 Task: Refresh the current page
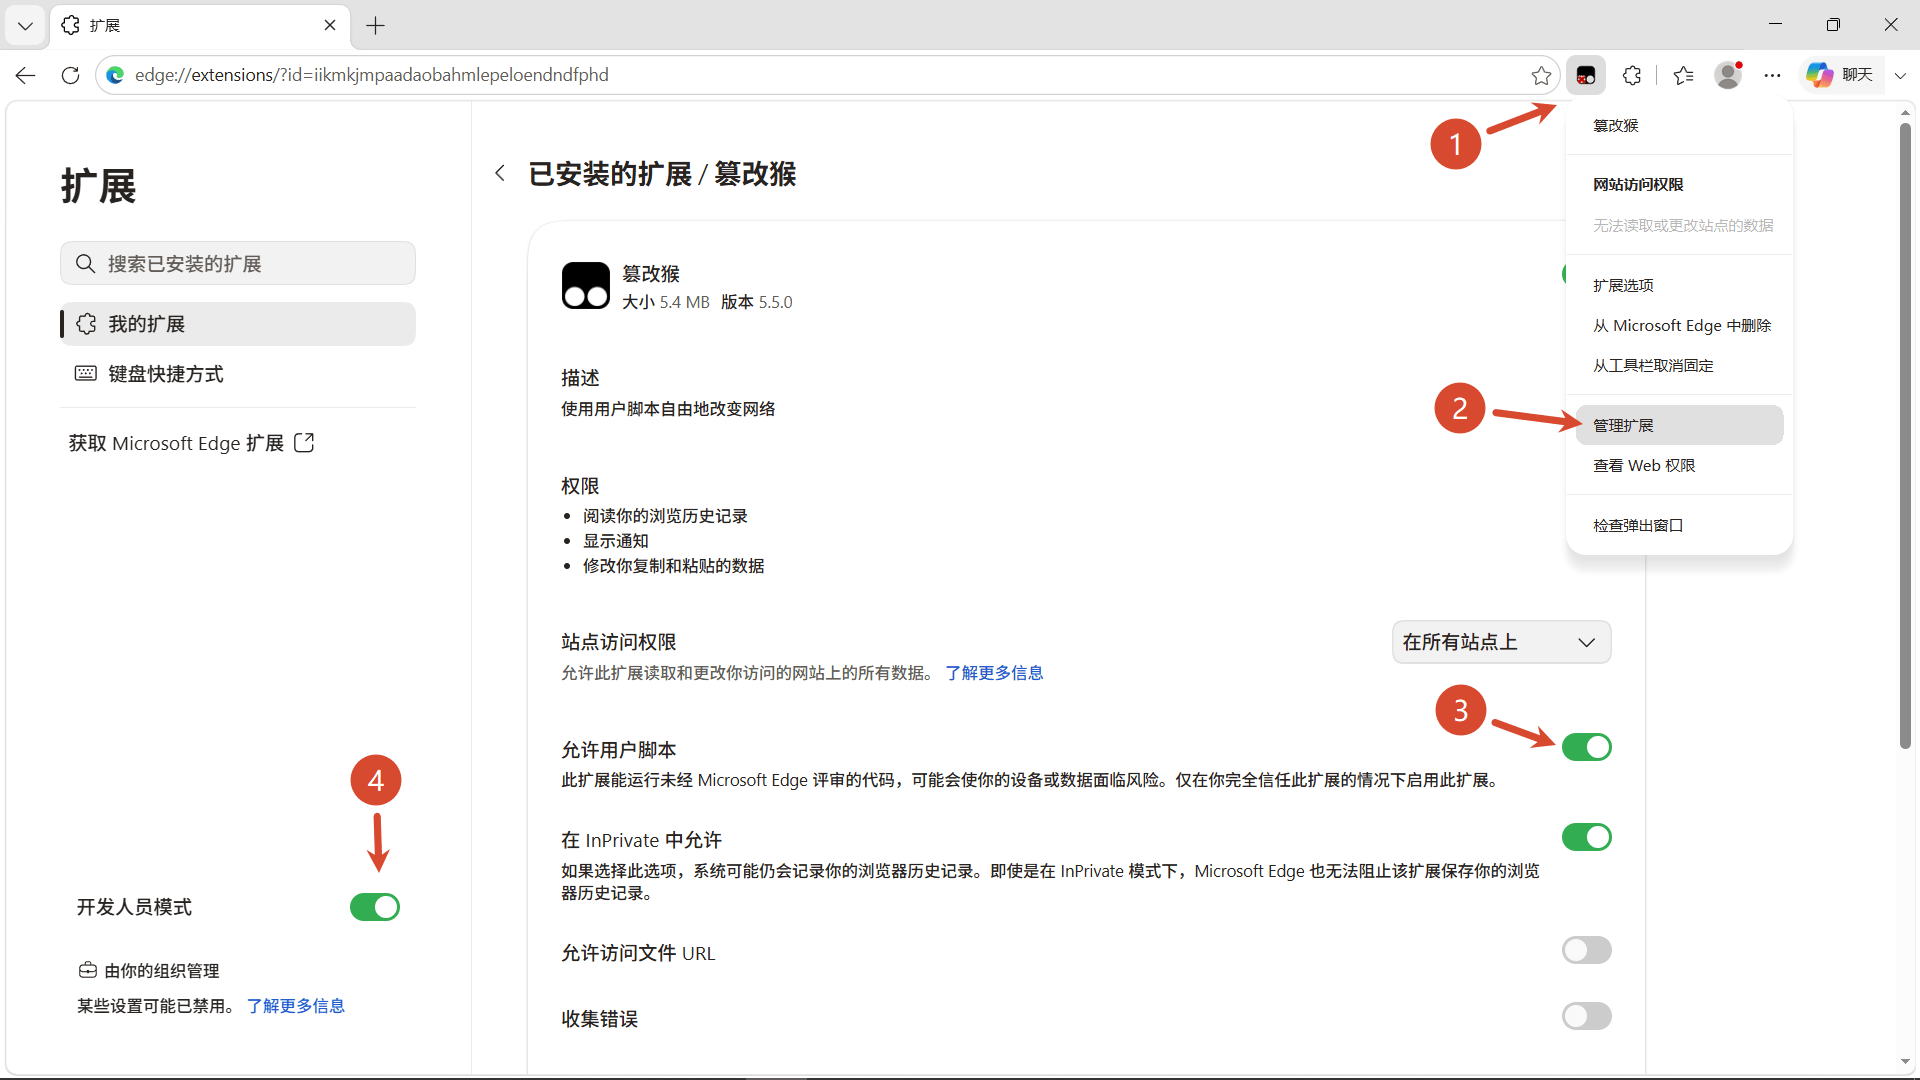70,75
